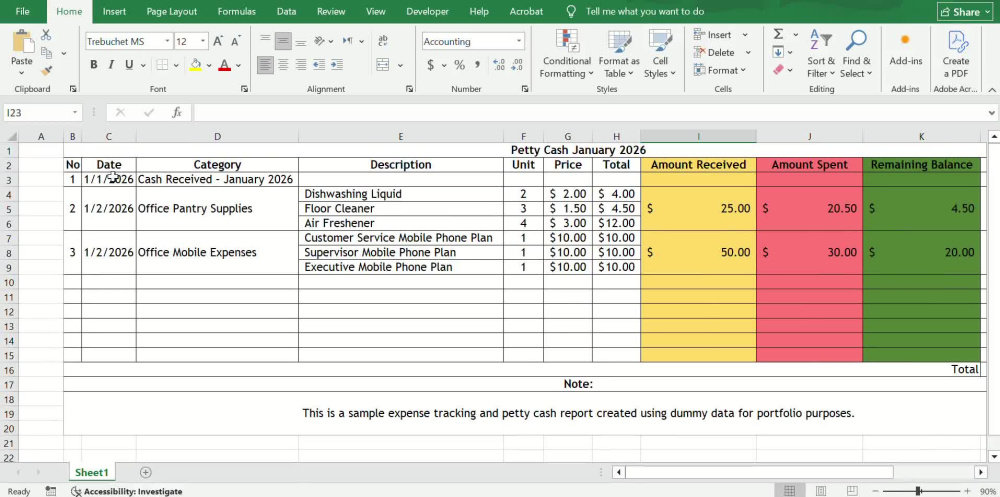Image resolution: width=1000 pixels, height=497 pixels.
Task: Open the font name Trebuchet MS dropdown
Action: pyautogui.click(x=167, y=41)
